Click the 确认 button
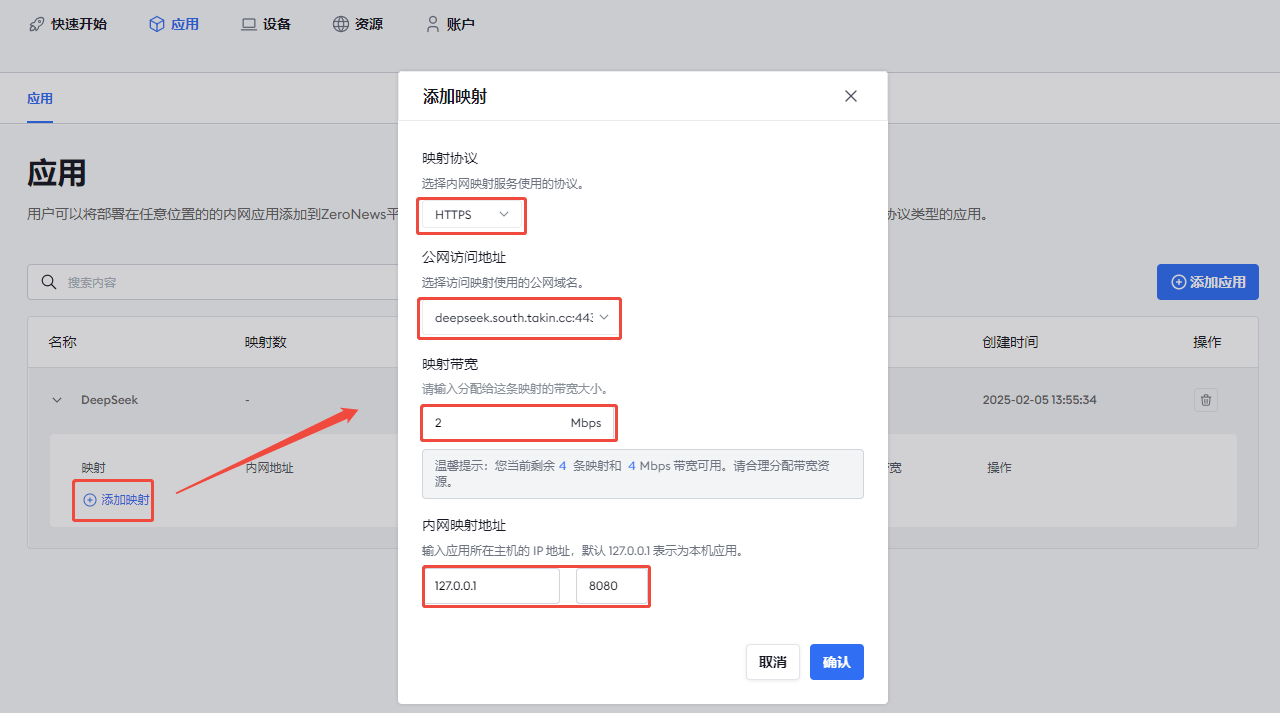The image size is (1280, 713). point(837,662)
